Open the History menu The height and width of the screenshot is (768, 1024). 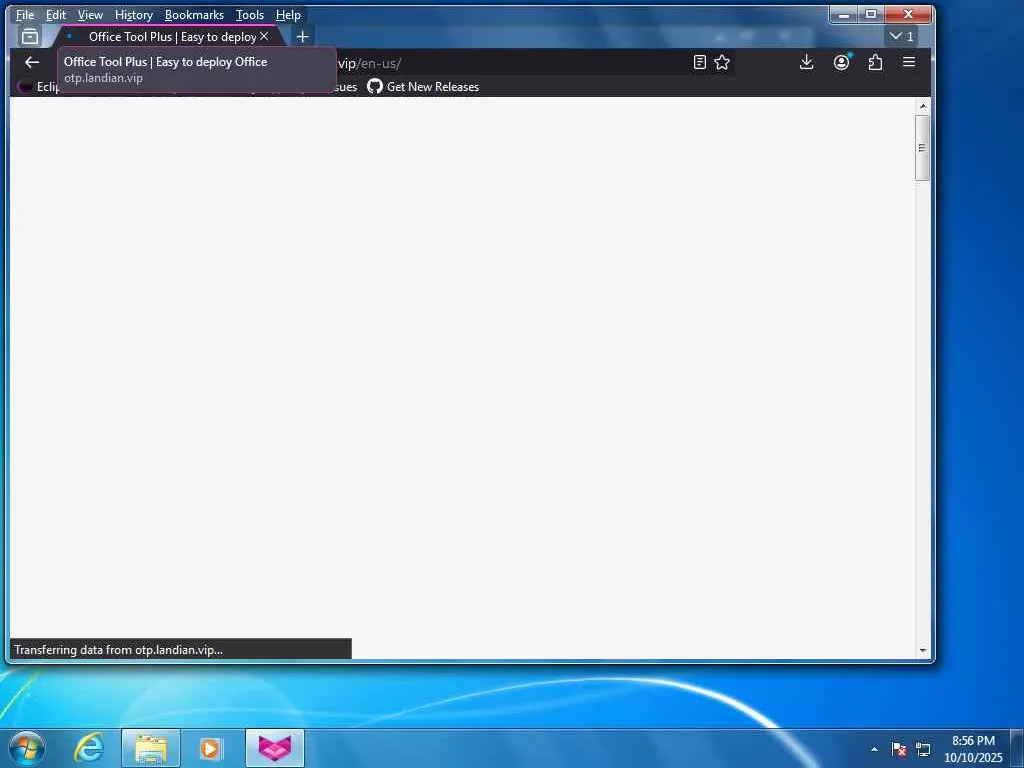click(134, 15)
